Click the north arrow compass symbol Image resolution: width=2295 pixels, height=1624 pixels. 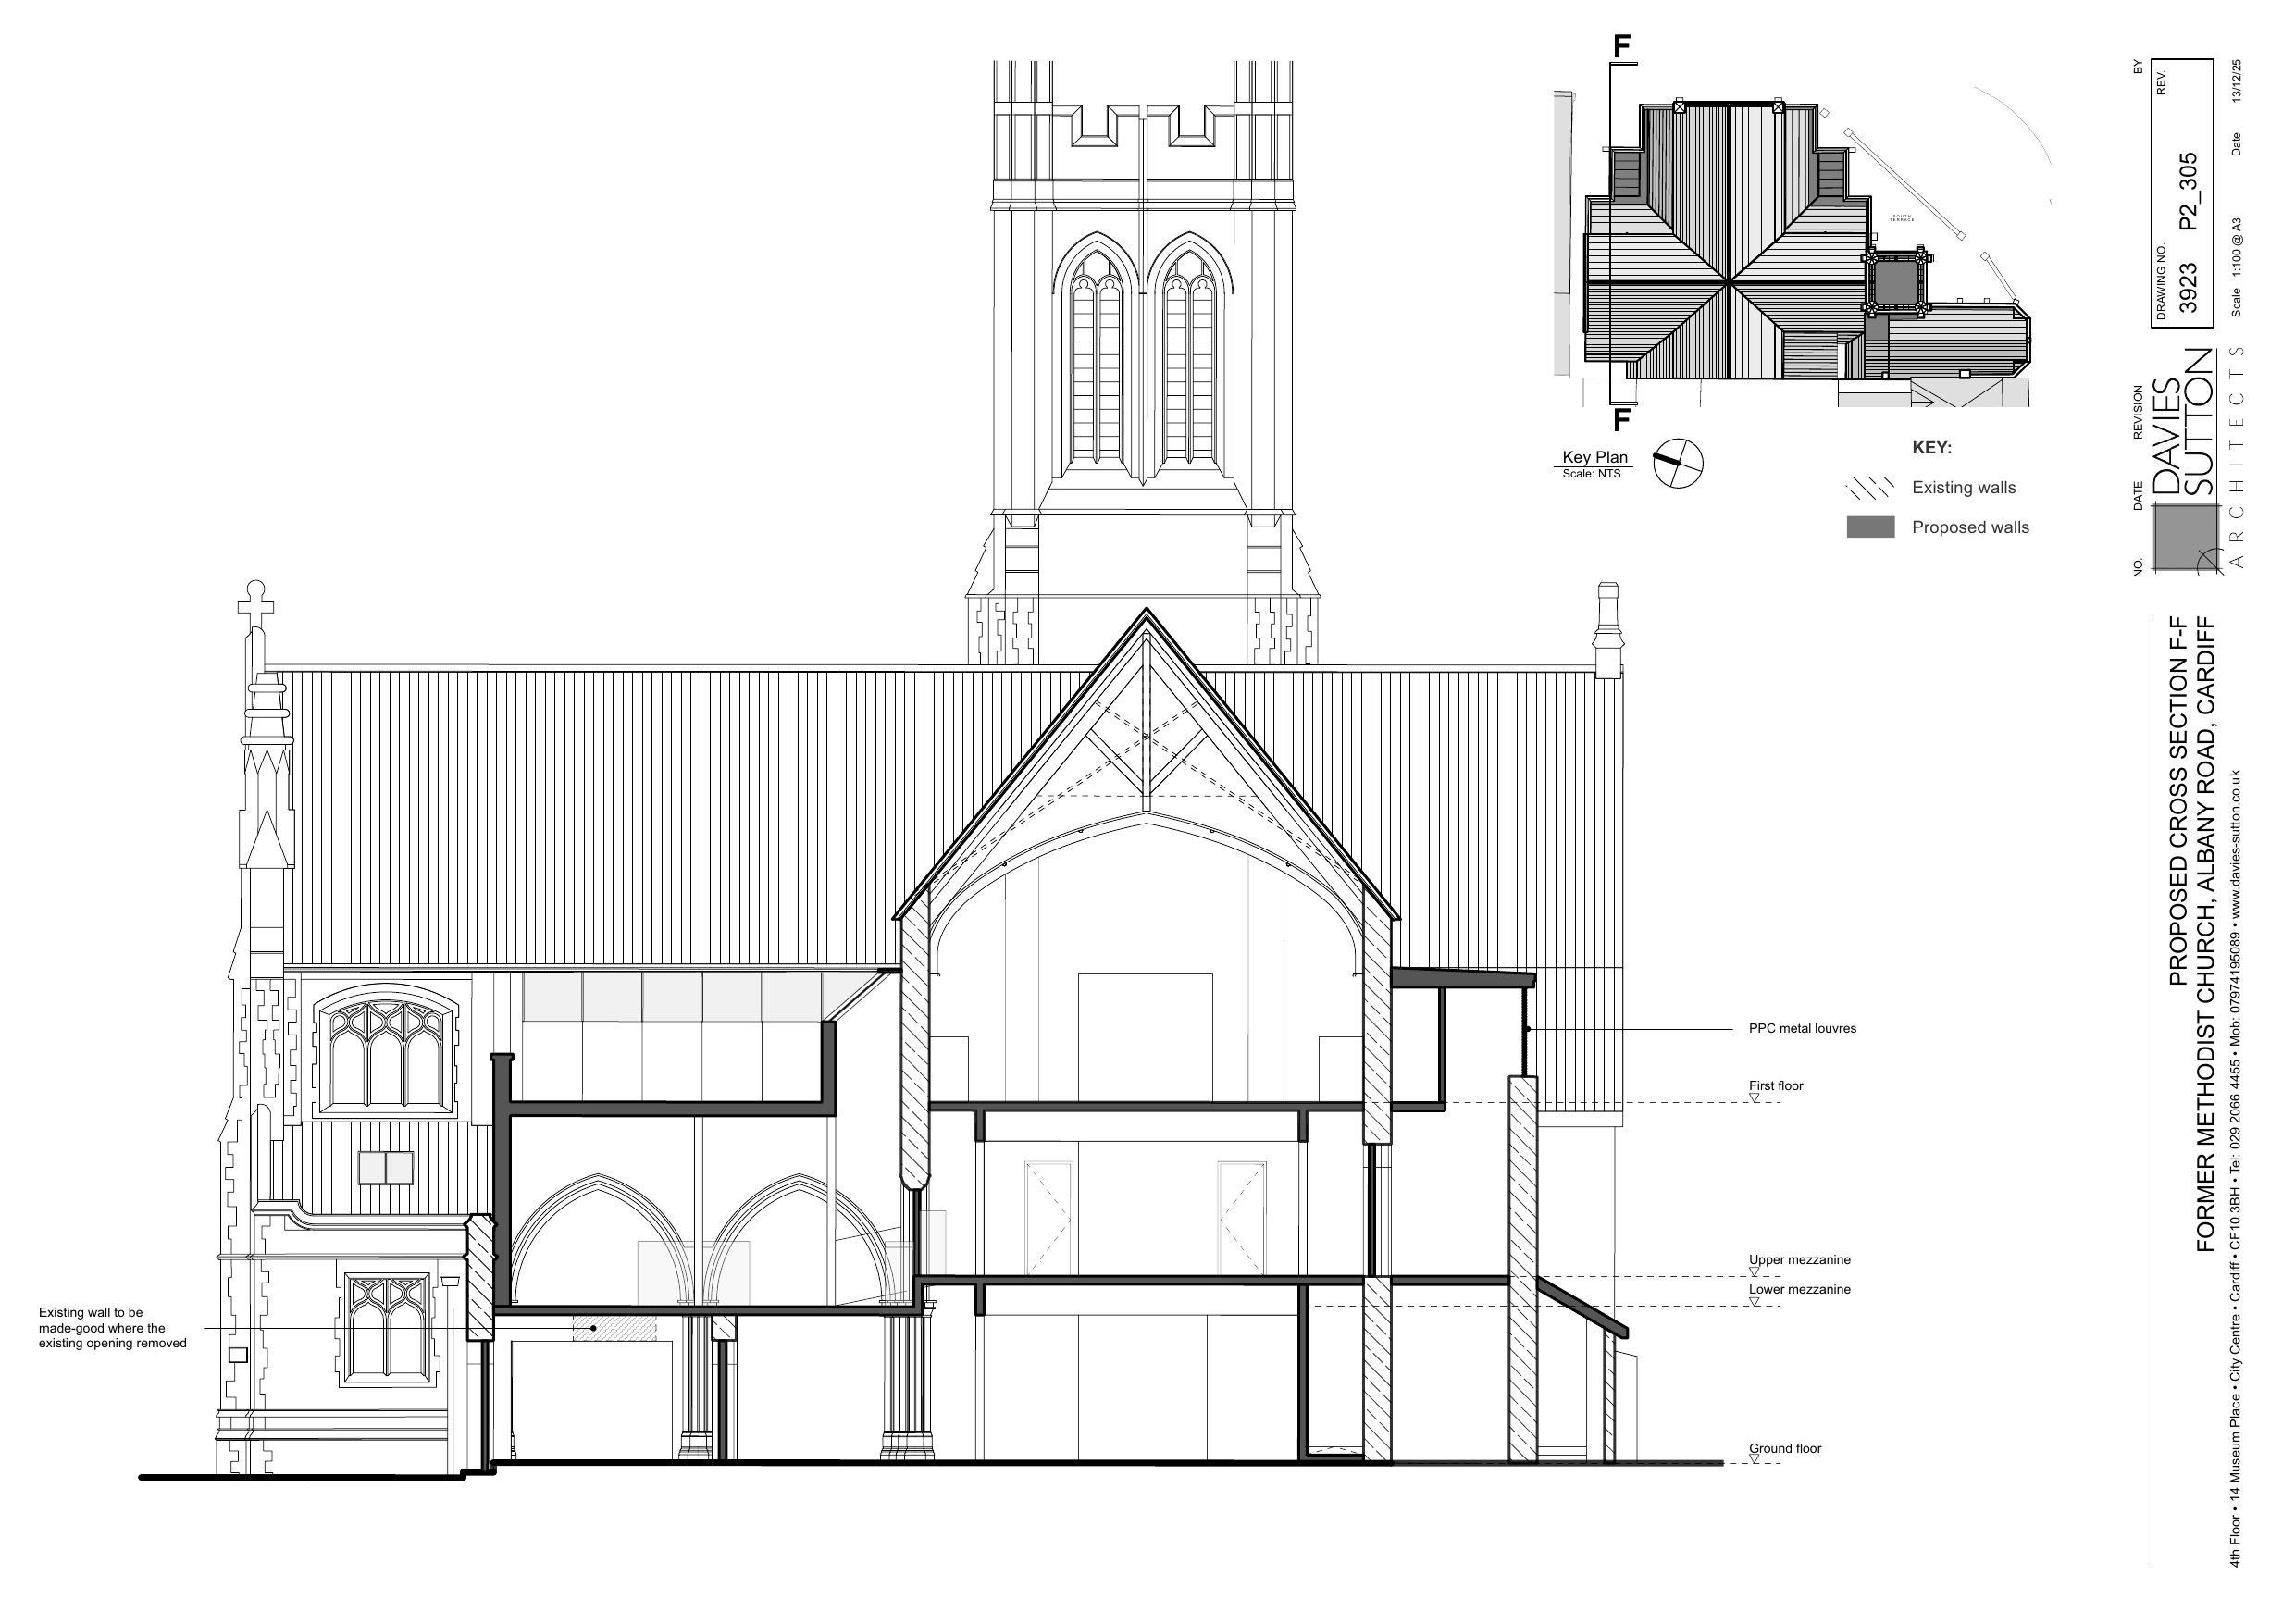[x=1677, y=463]
